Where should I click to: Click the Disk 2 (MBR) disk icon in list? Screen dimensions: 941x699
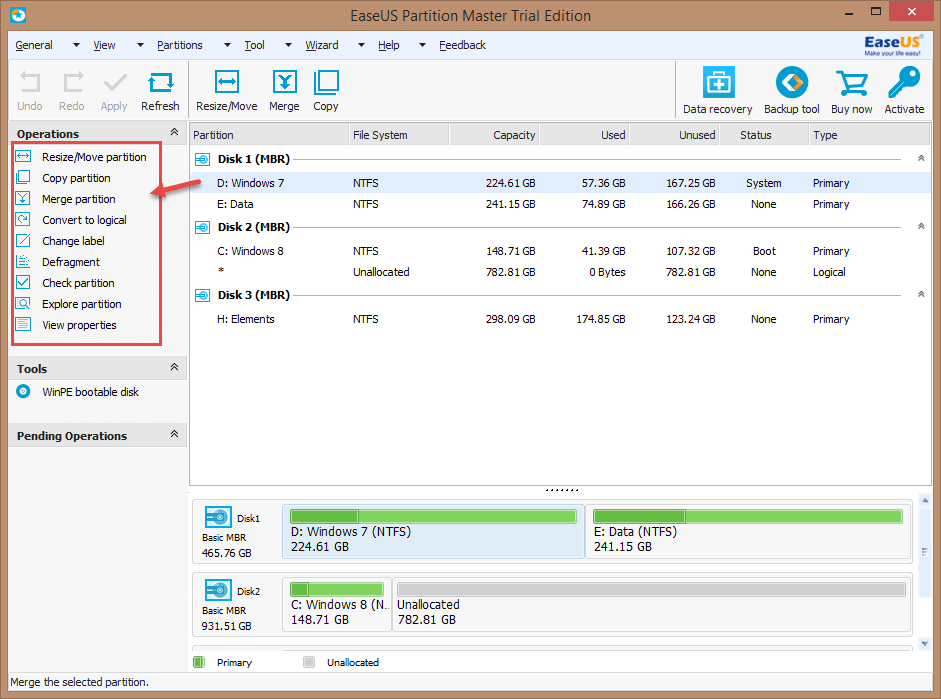click(202, 227)
